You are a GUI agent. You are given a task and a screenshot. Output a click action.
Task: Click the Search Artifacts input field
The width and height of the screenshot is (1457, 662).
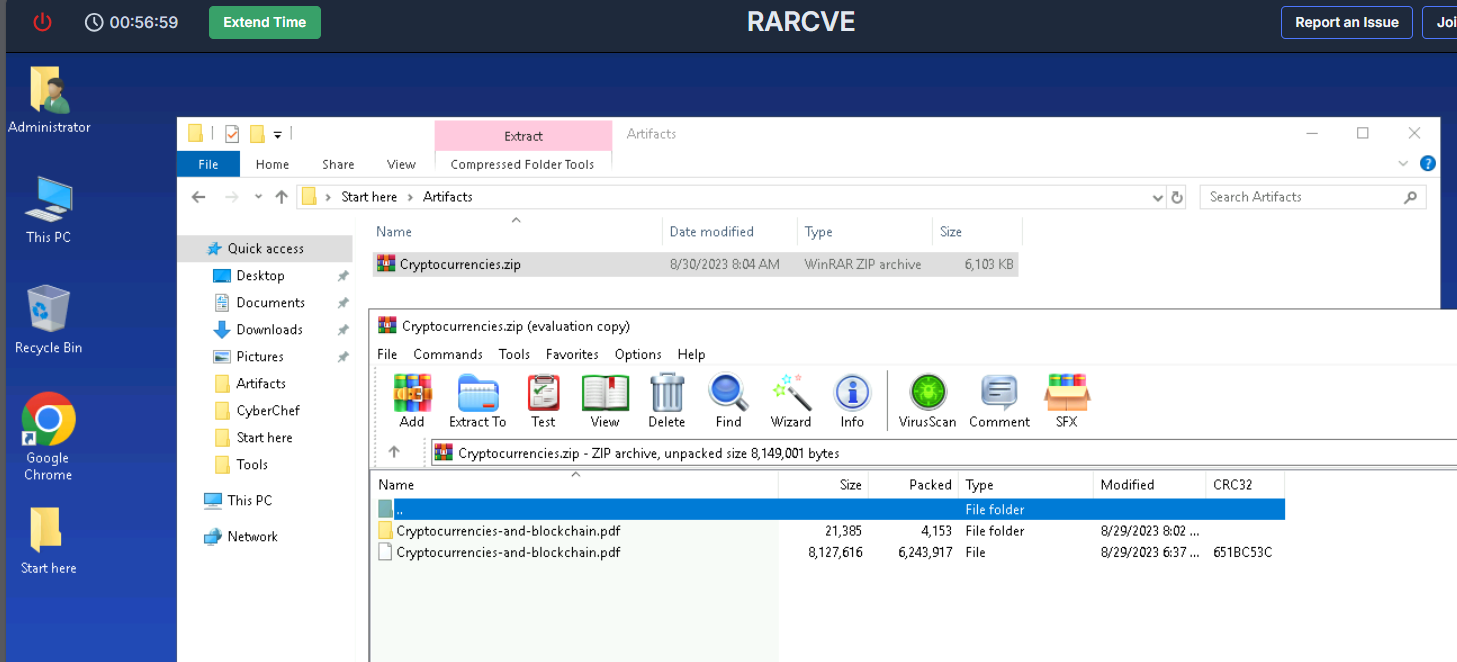coord(1300,197)
